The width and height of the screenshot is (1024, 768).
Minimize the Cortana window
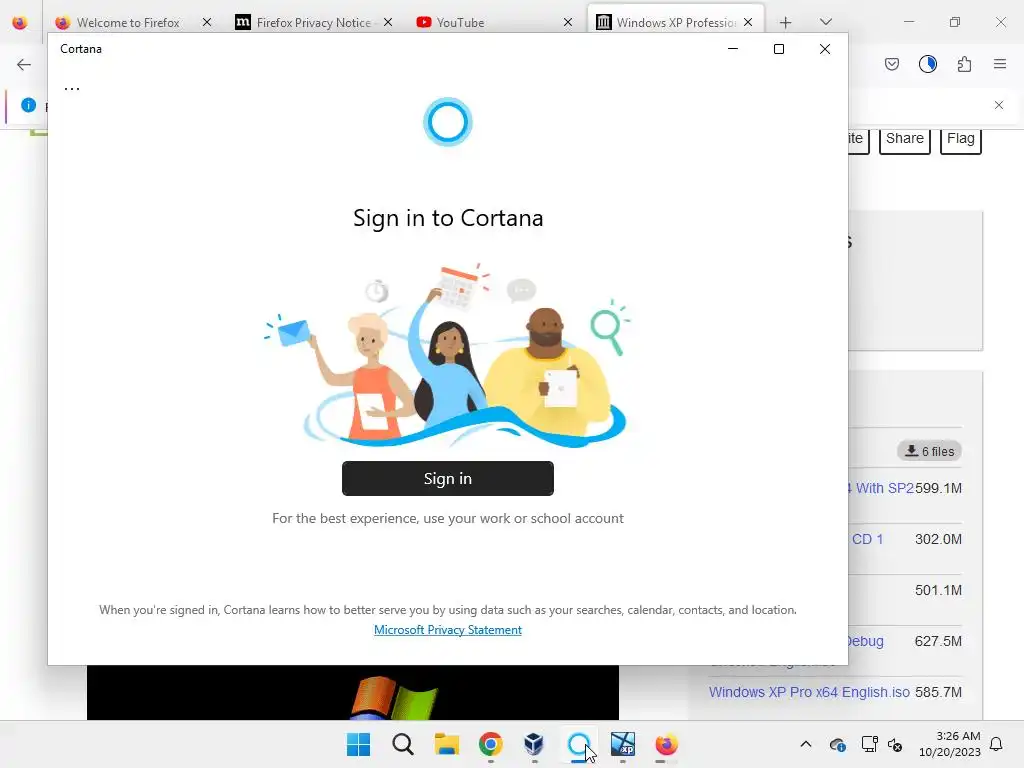coord(733,49)
